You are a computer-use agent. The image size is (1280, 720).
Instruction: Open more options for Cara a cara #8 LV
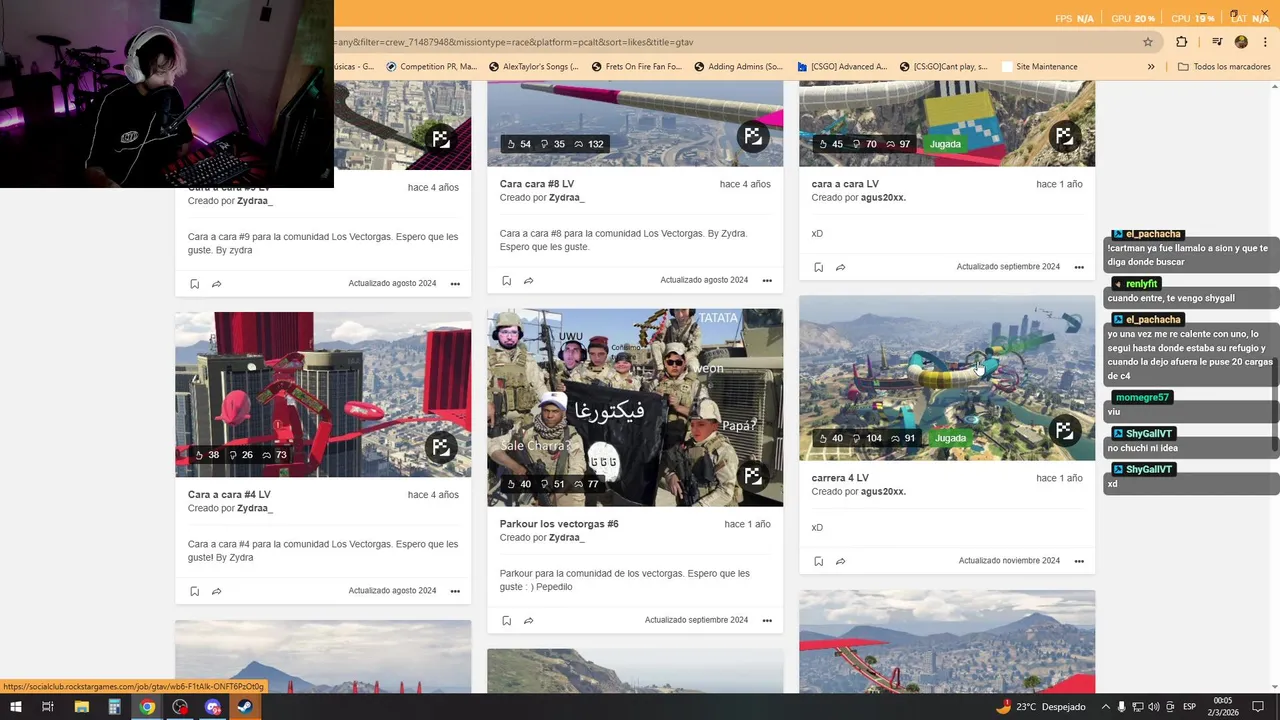coord(767,281)
